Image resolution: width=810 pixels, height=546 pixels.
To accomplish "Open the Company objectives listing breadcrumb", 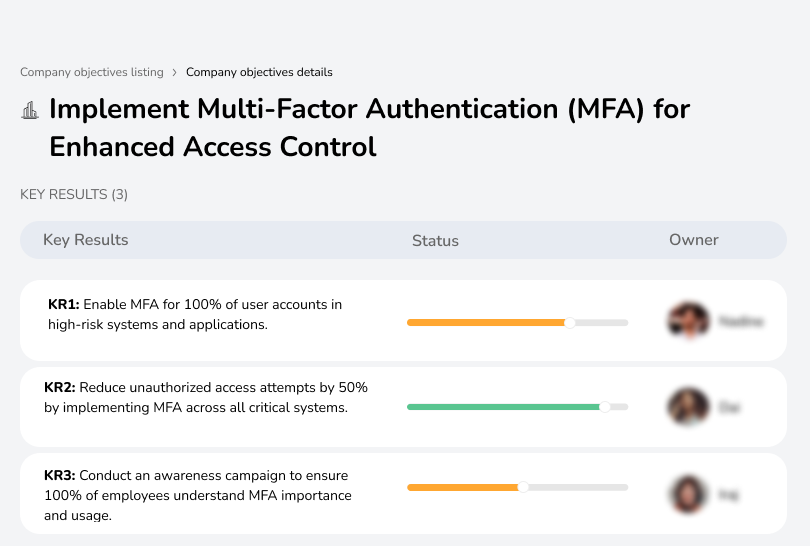I will (92, 72).
